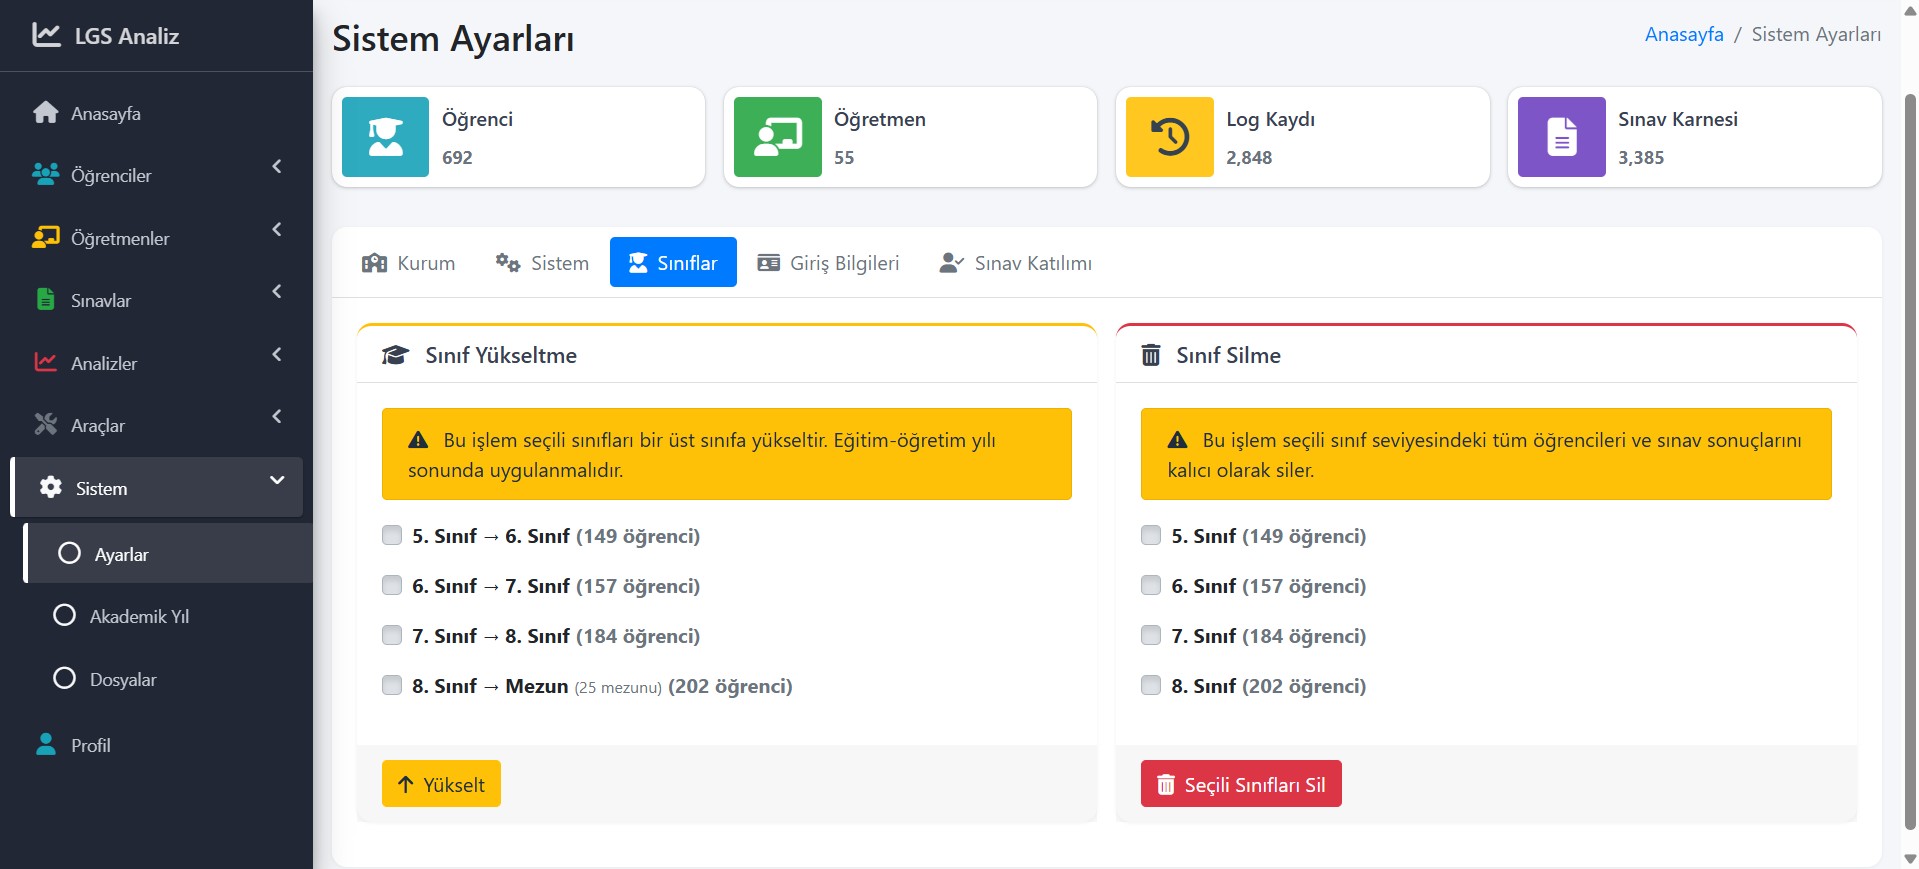Click the purple Sınav Karnesi document icon
Viewport: 1919px width, 869px height.
coord(1561,137)
